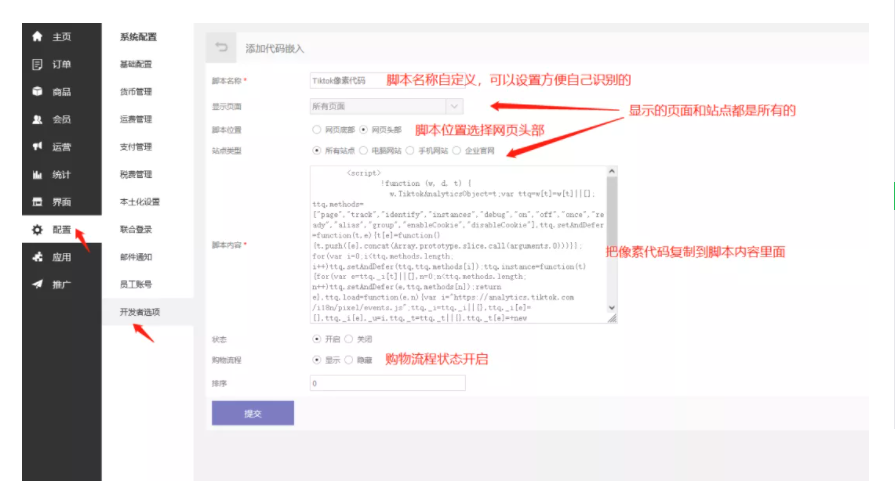
Task: Click the puzzle icon beside 应用
Action: coord(37,257)
